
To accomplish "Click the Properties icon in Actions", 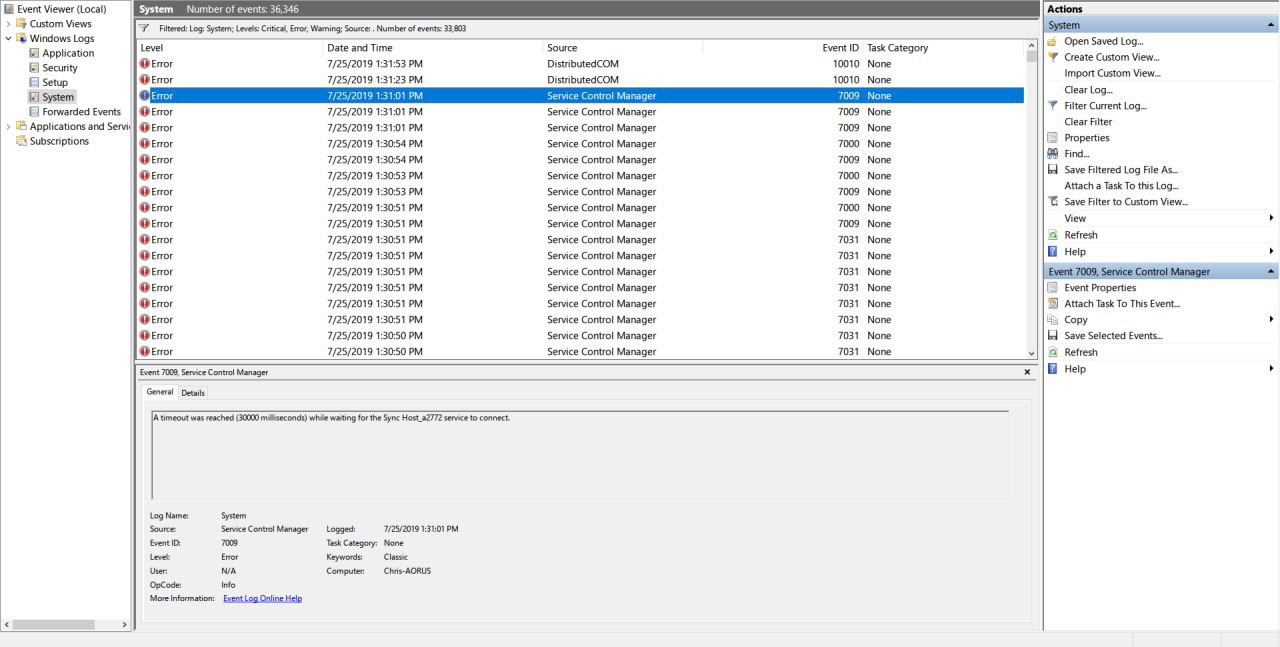I will click(1053, 137).
